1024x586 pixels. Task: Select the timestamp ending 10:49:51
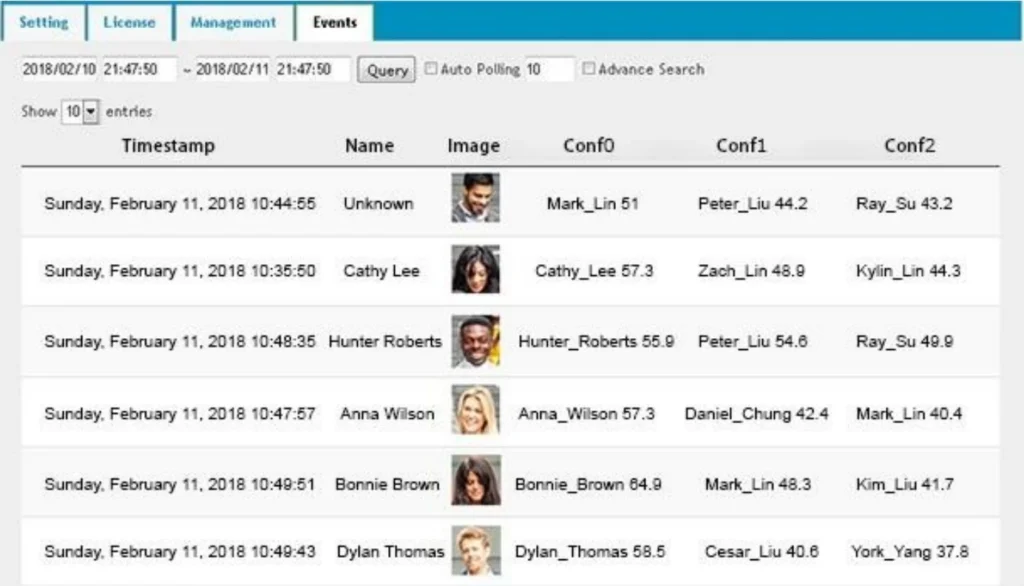coord(180,485)
